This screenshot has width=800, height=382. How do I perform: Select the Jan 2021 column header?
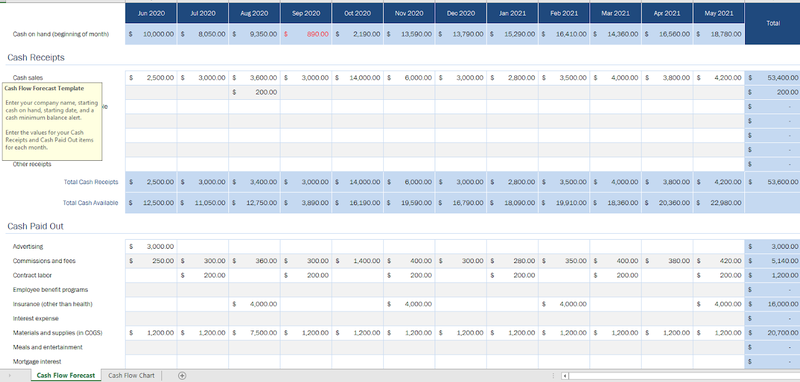point(512,14)
